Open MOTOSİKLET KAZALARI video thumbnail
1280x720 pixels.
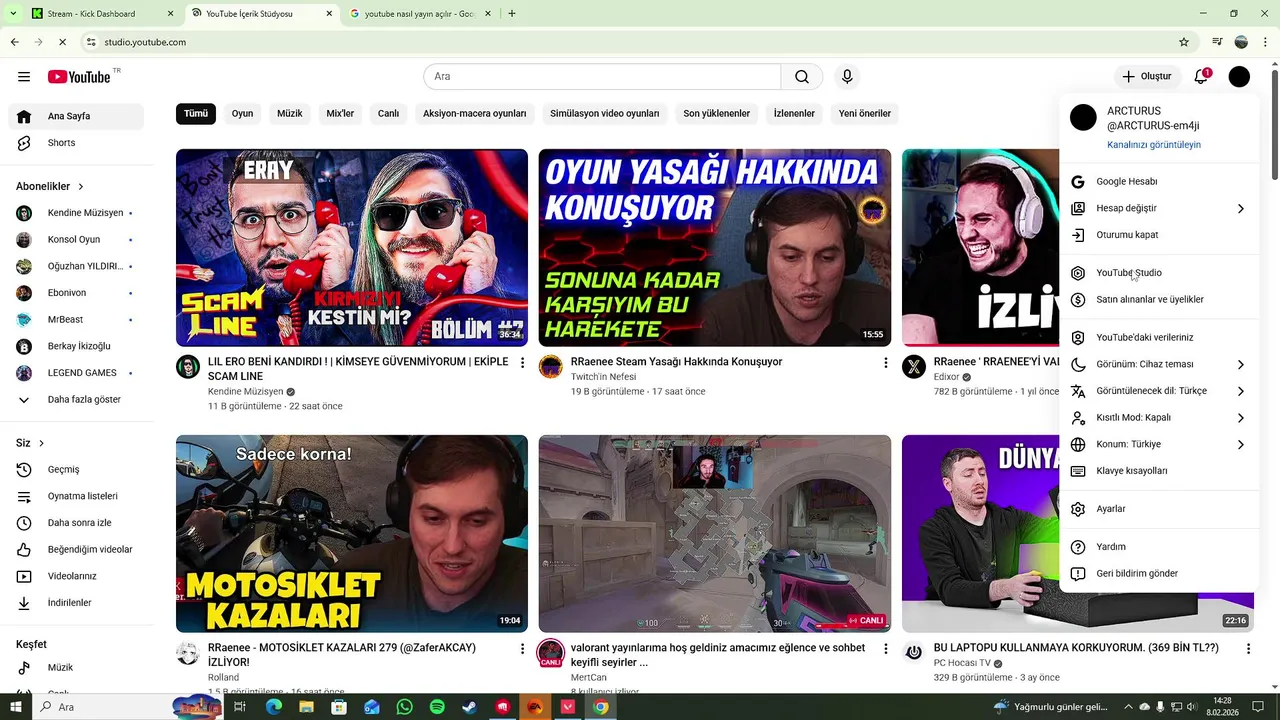coord(352,534)
